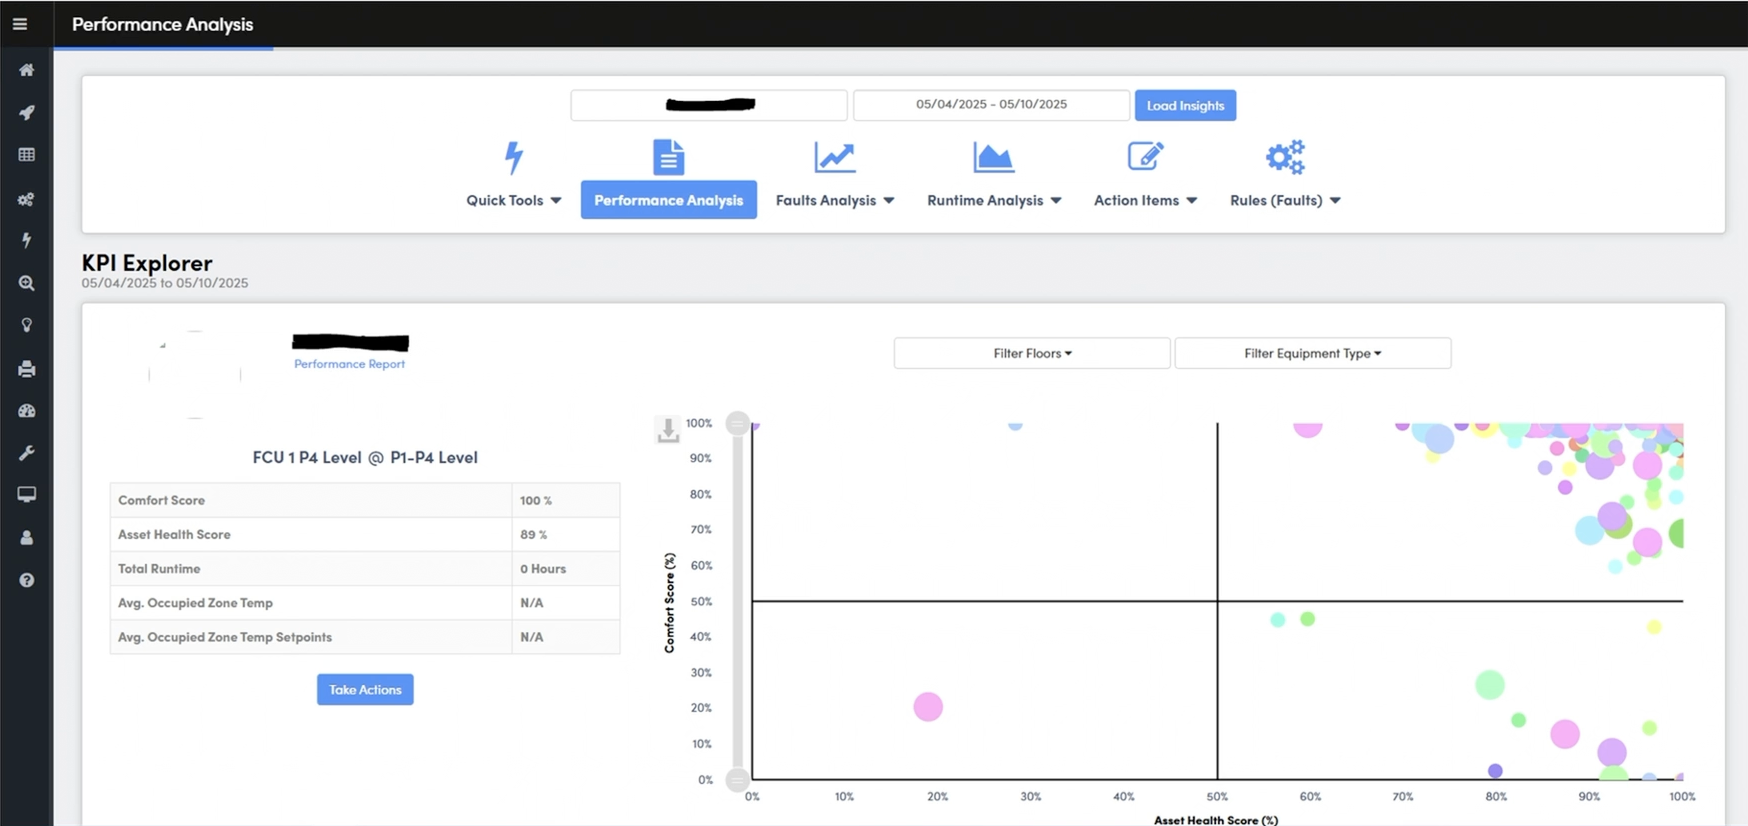1748x826 pixels.
Task: Click the monitor display sidebar icon
Action: tap(27, 495)
